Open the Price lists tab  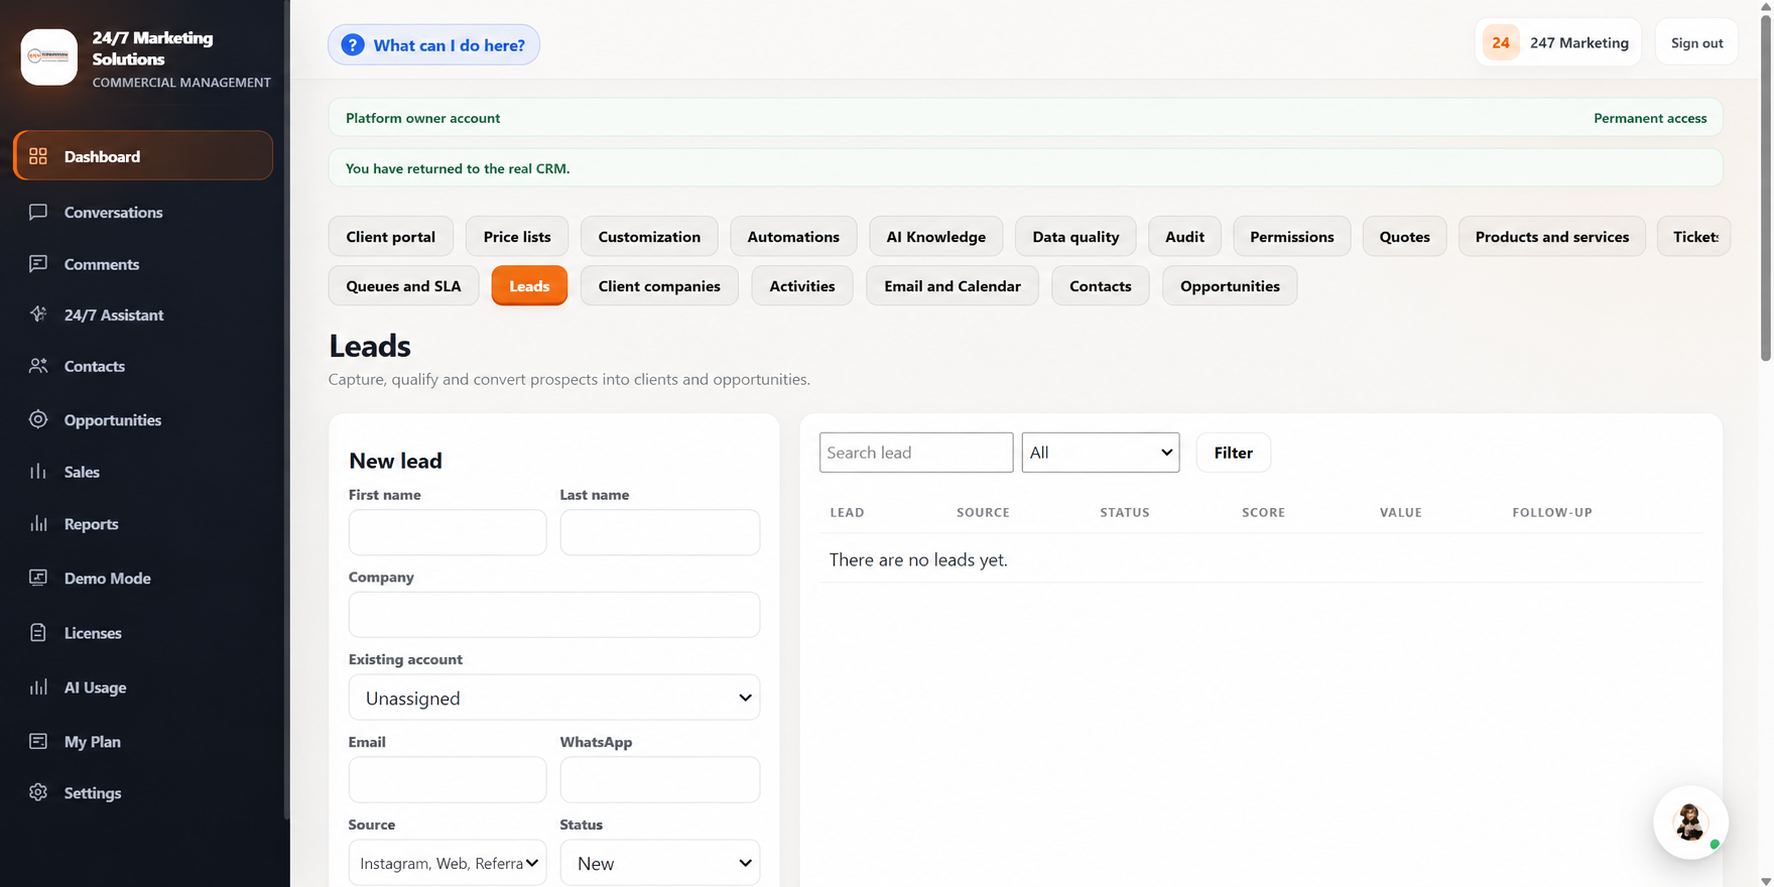517,236
